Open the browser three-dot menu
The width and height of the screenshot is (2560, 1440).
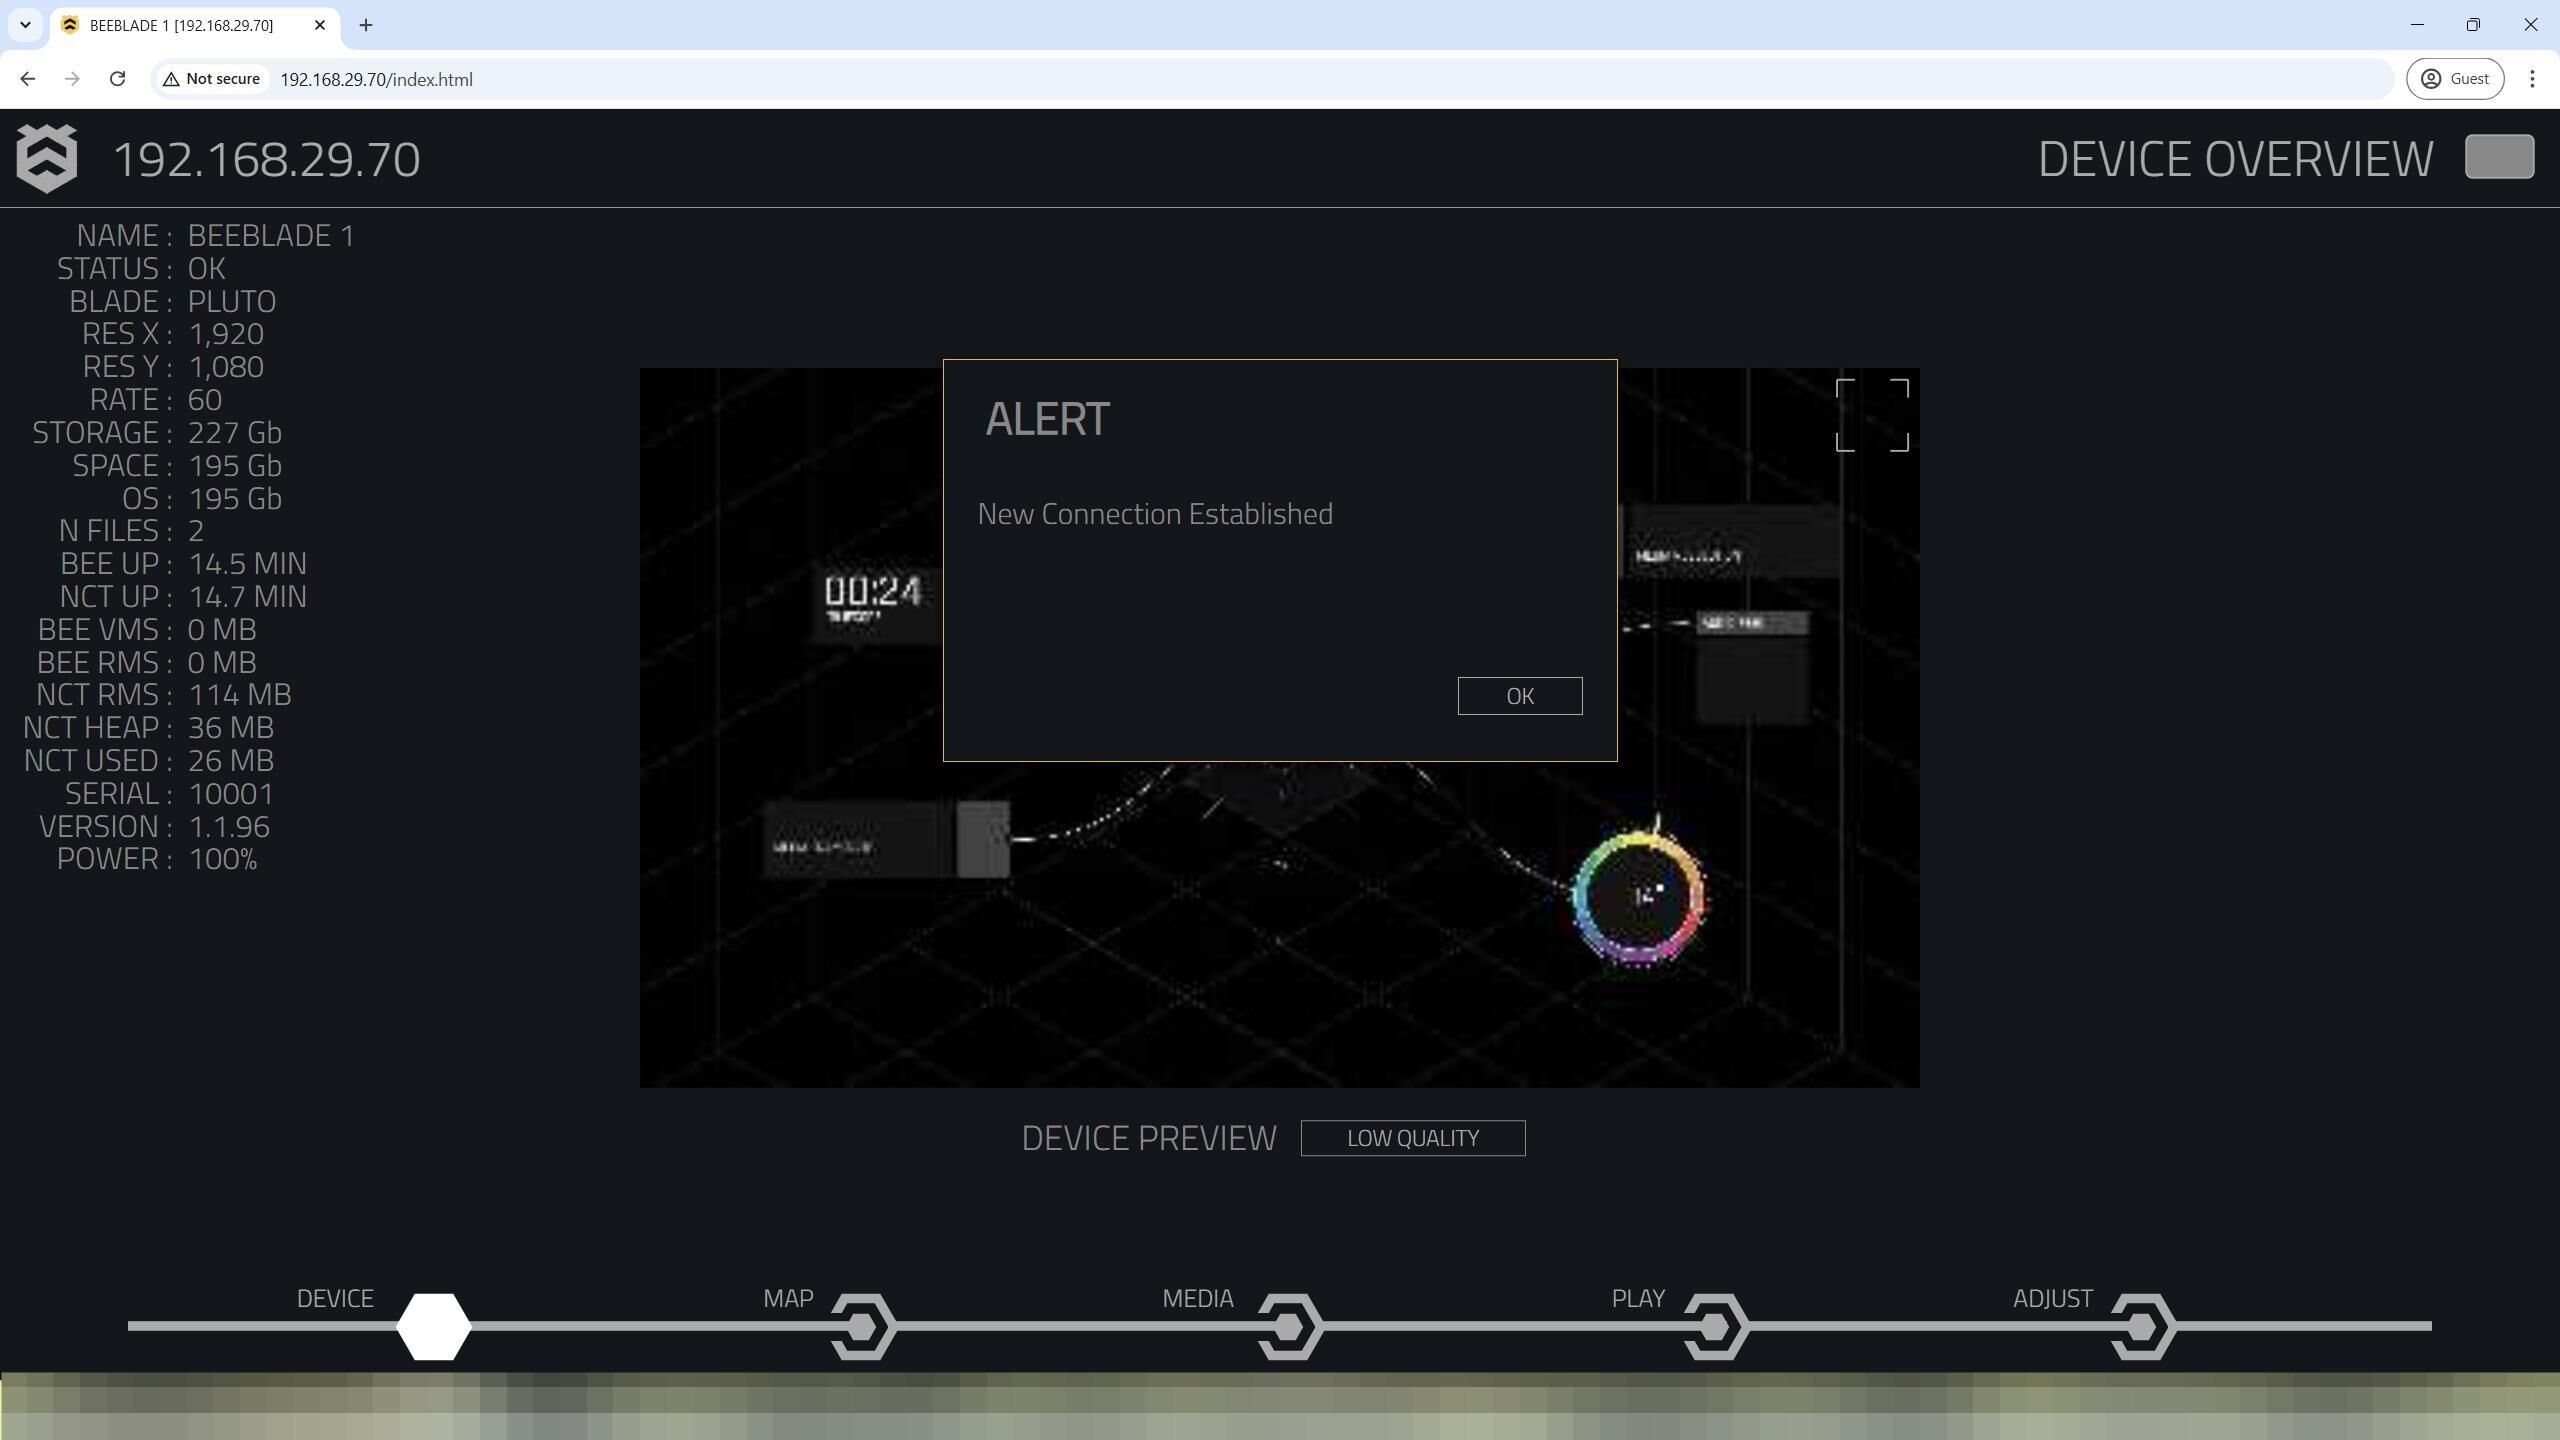(2532, 79)
